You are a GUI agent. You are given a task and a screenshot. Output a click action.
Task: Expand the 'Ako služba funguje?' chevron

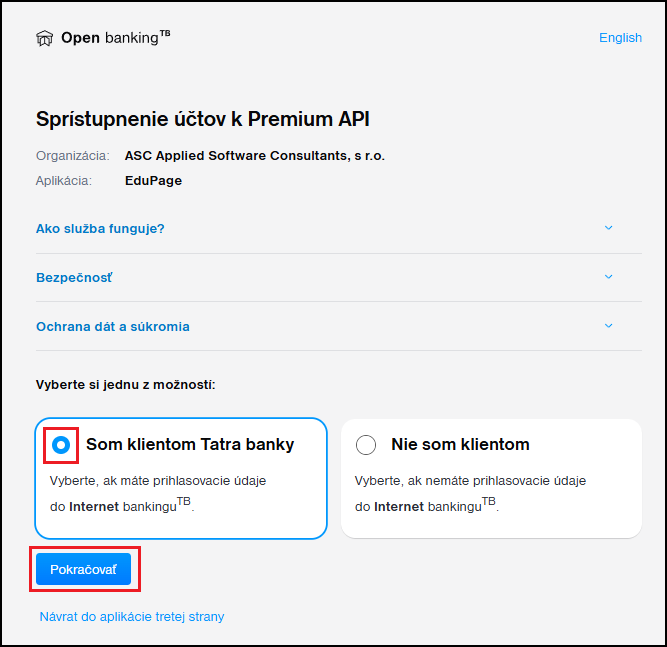(608, 228)
